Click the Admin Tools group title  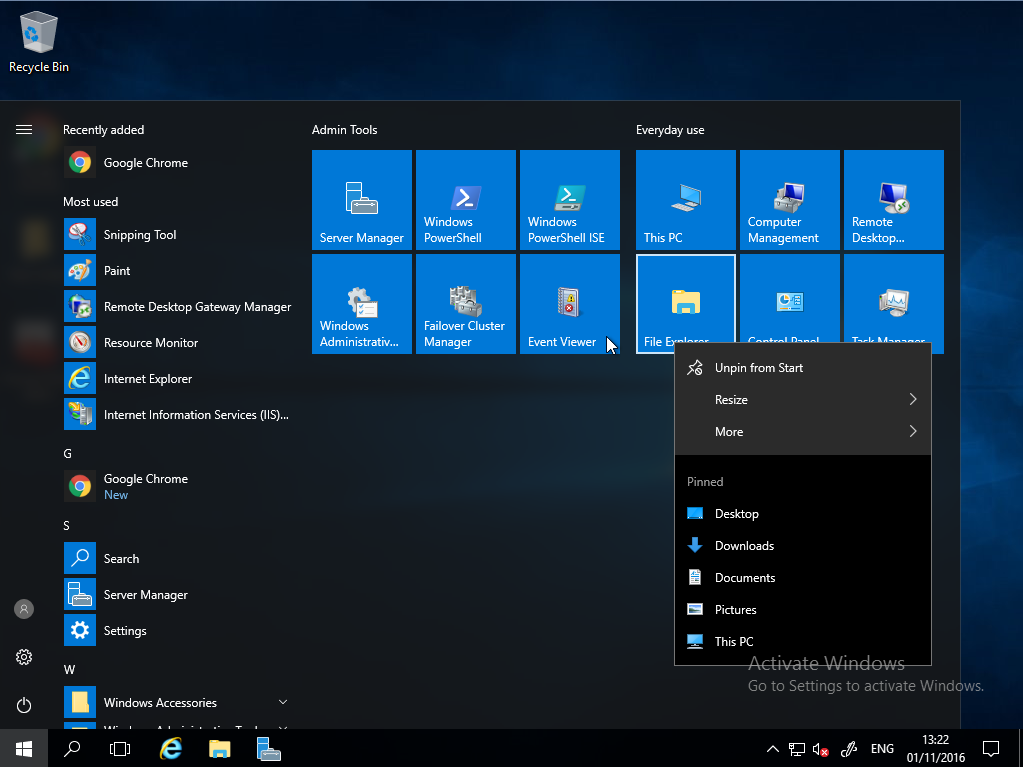(x=344, y=130)
